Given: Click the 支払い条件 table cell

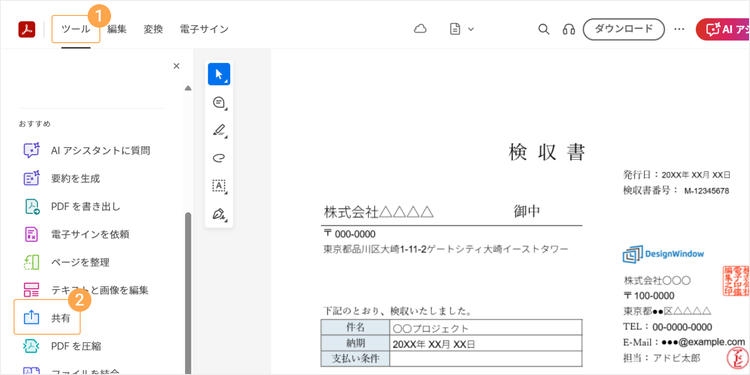Looking at the screenshot, I should point(355,358).
